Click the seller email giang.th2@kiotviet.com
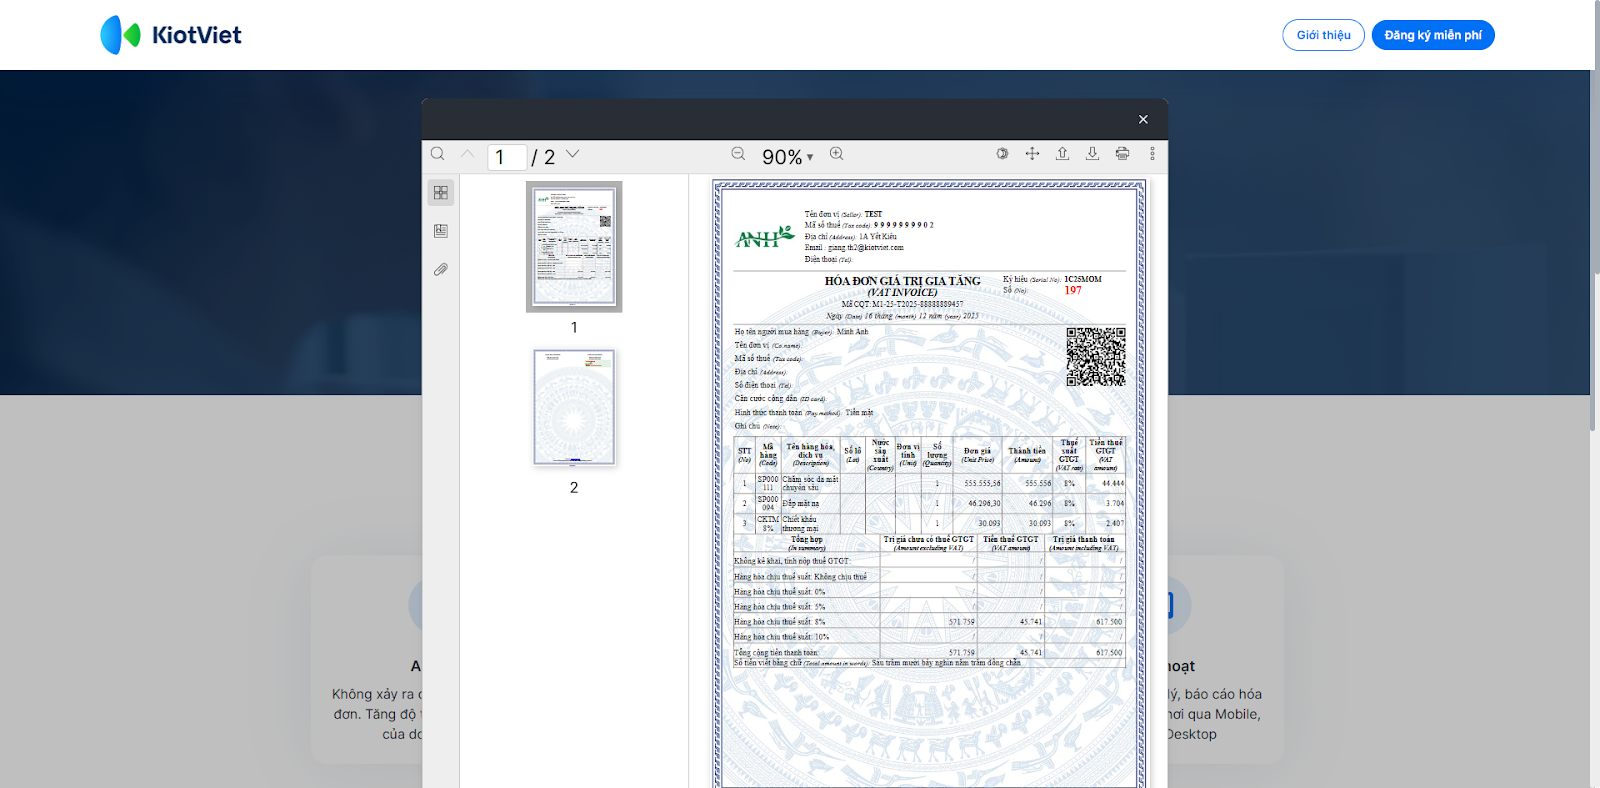1600x788 pixels. coord(866,248)
